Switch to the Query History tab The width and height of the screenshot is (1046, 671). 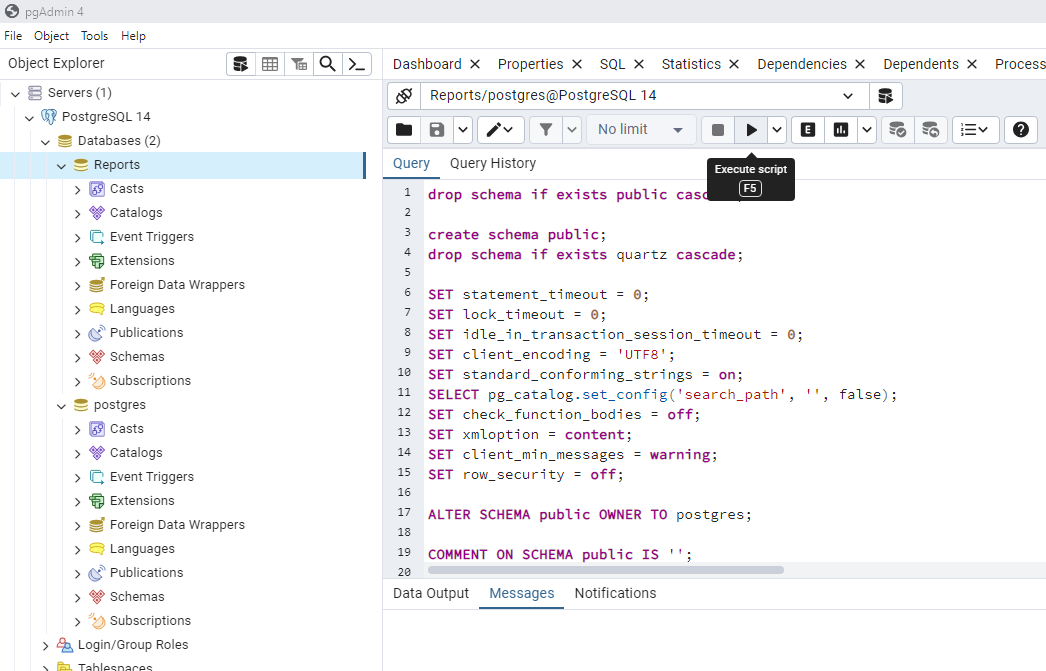pyautogui.click(x=492, y=163)
